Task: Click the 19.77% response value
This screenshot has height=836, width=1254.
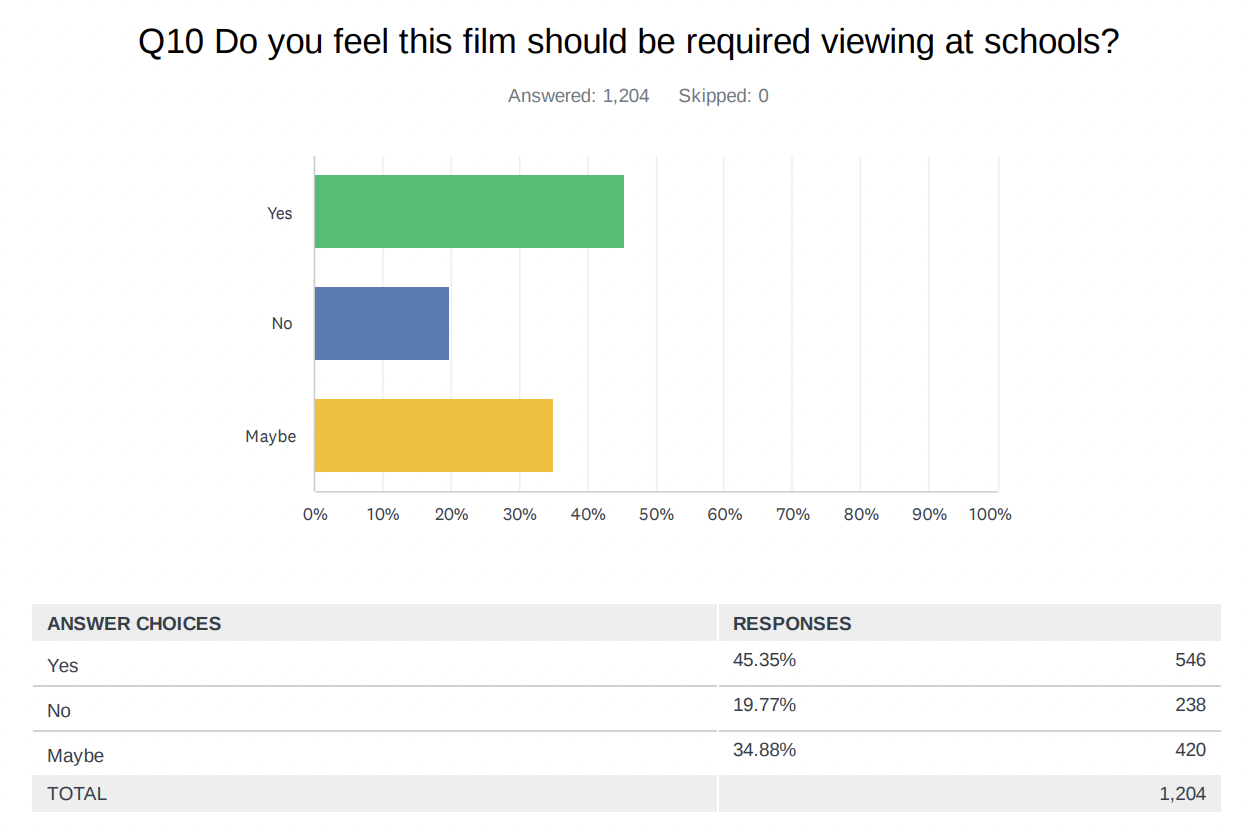Action: click(x=764, y=705)
